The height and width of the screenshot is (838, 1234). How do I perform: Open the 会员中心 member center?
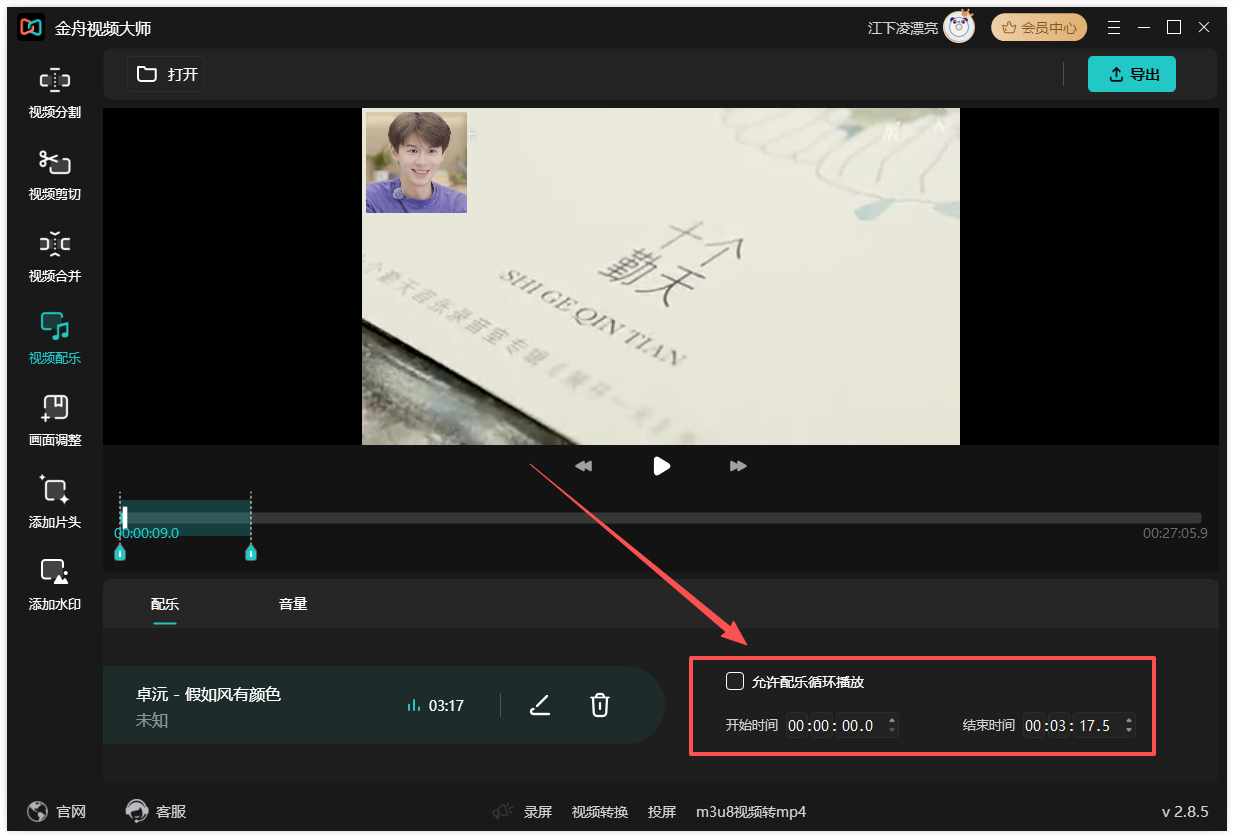(x=1039, y=28)
